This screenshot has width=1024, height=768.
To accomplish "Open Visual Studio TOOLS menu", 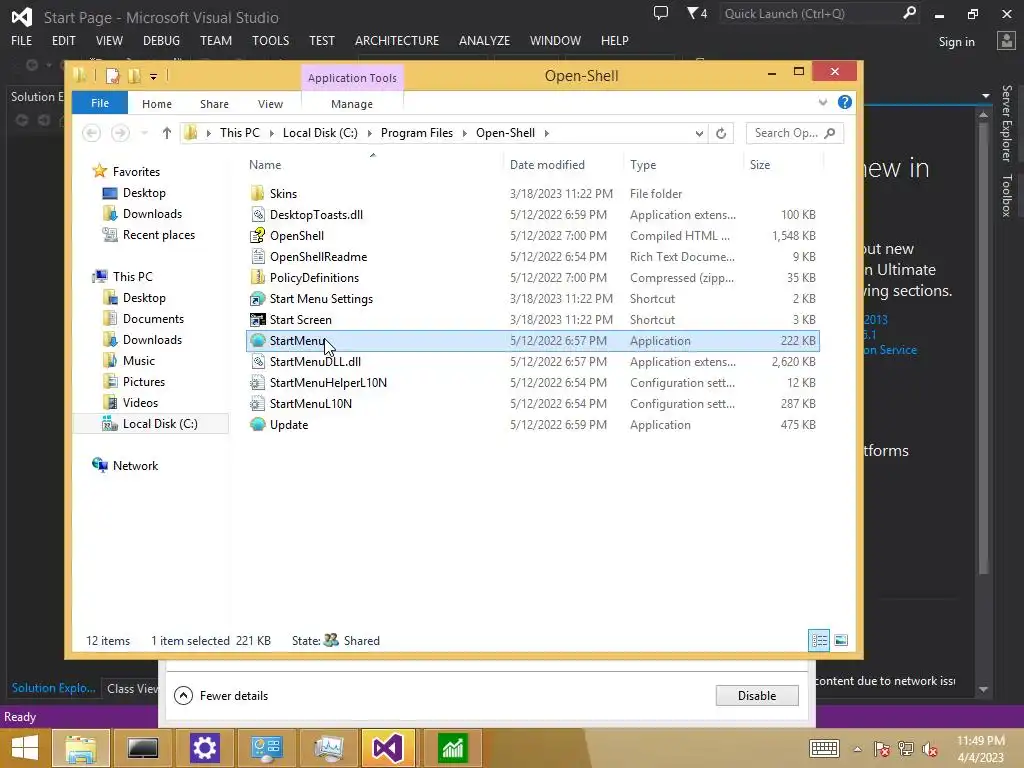I will click(270, 40).
